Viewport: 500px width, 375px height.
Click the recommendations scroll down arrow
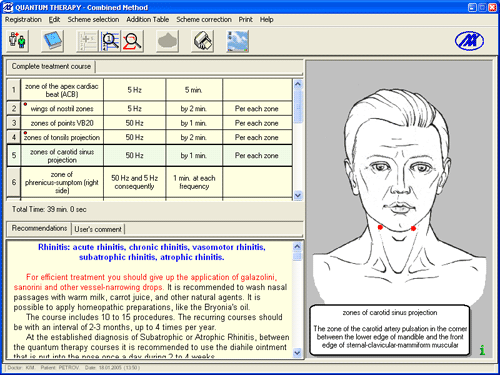pyautogui.click(x=297, y=352)
